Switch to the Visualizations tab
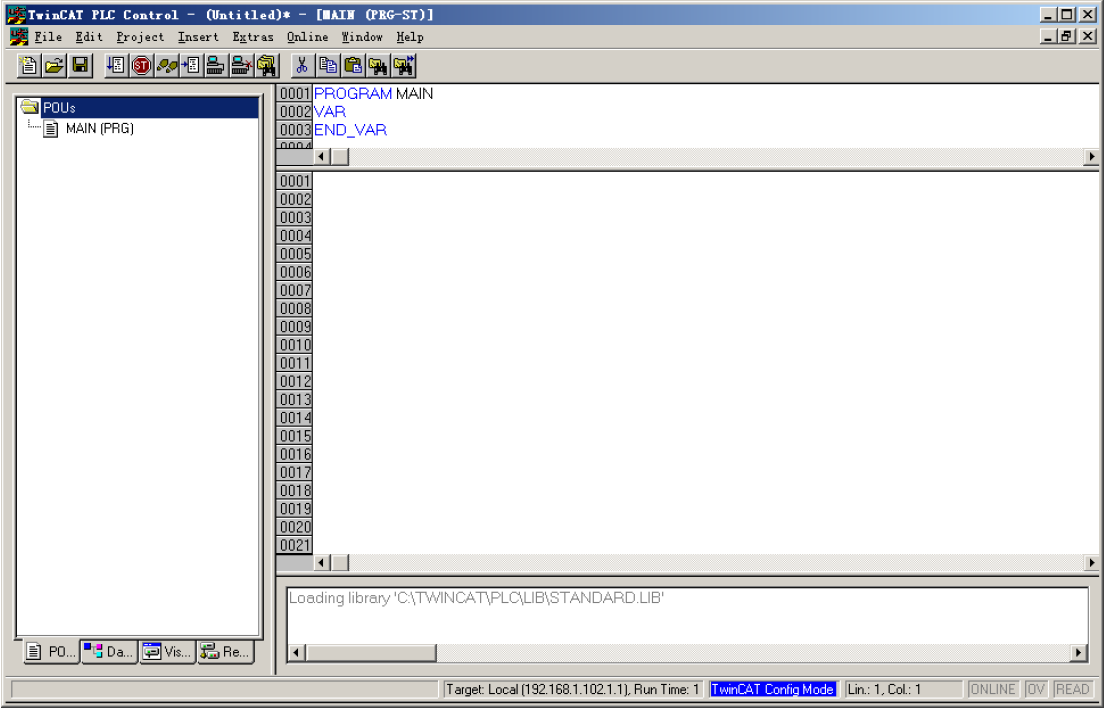Image resolution: width=1106 pixels, height=711 pixels. (x=167, y=652)
